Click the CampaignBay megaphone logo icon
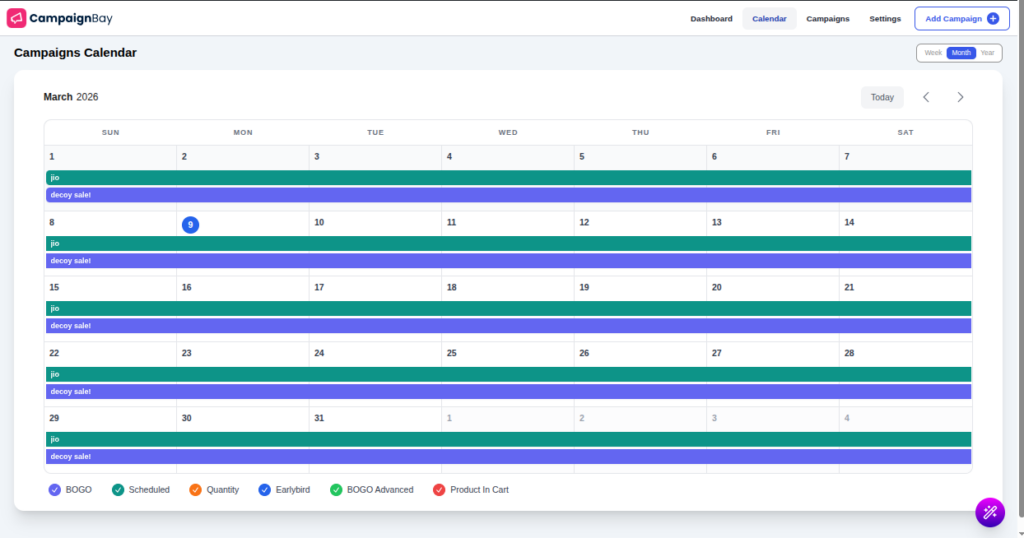1024x538 pixels. pyautogui.click(x=16, y=18)
